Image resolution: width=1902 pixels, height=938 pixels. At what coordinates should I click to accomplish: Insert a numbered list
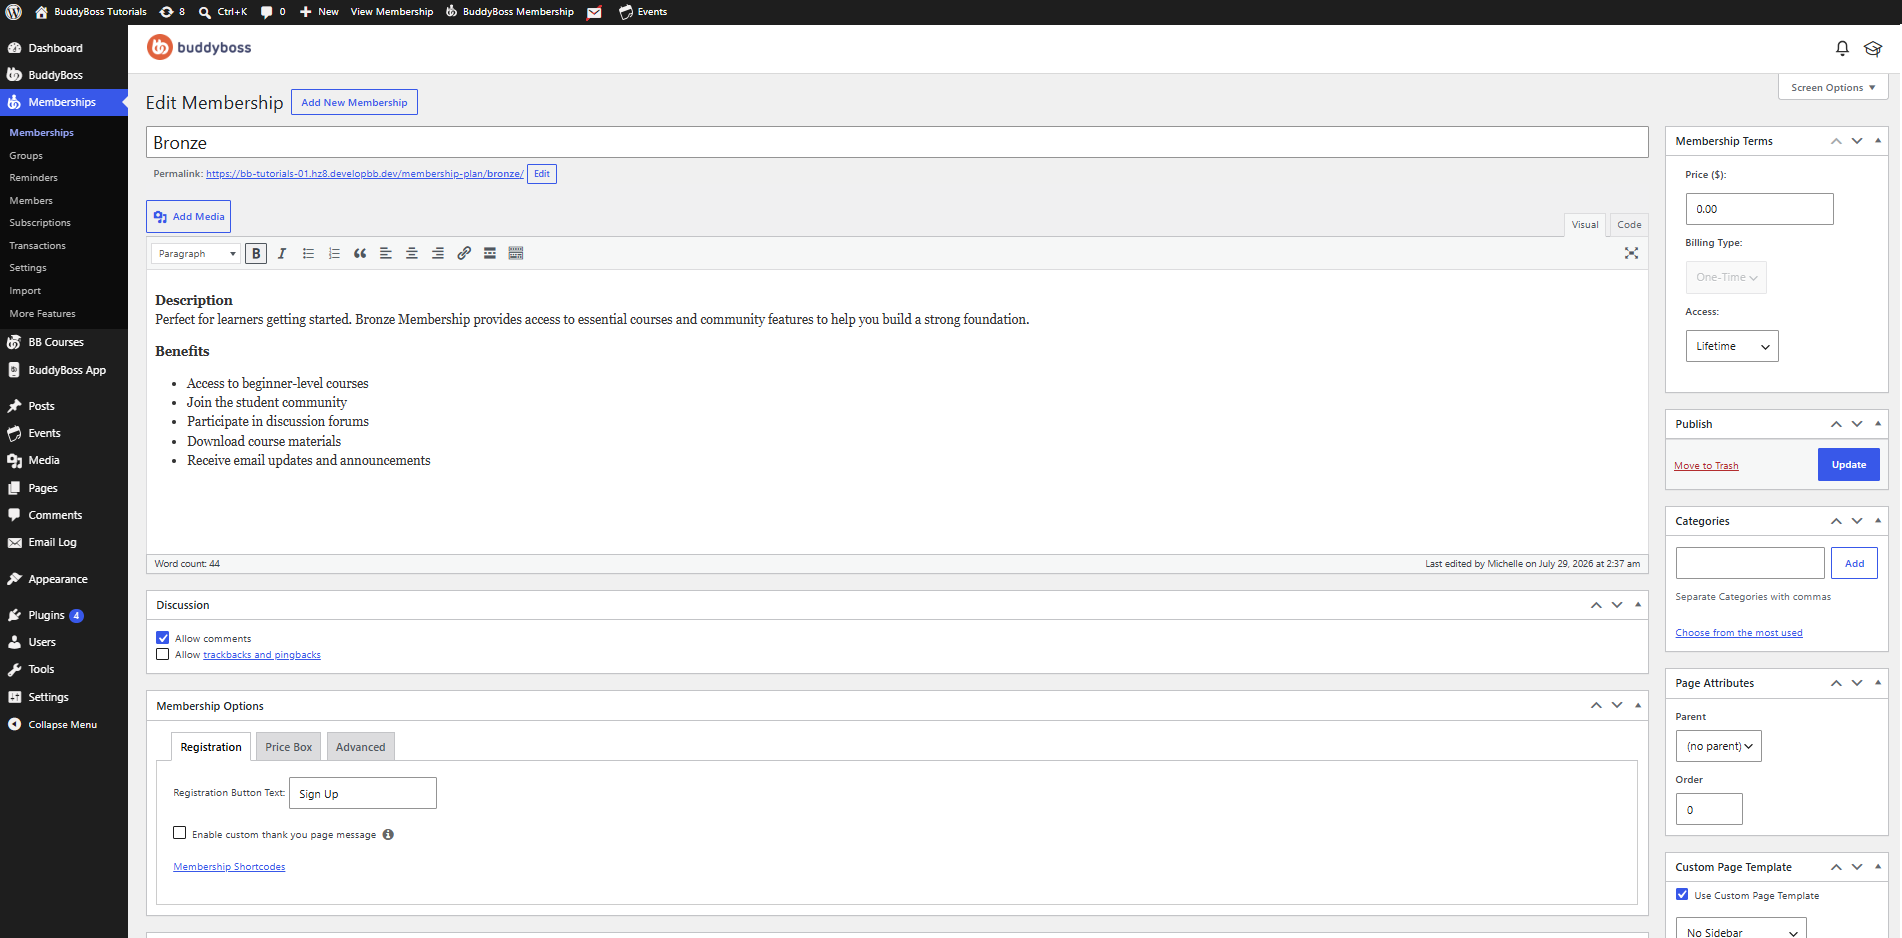pyautogui.click(x=334, y=254)
